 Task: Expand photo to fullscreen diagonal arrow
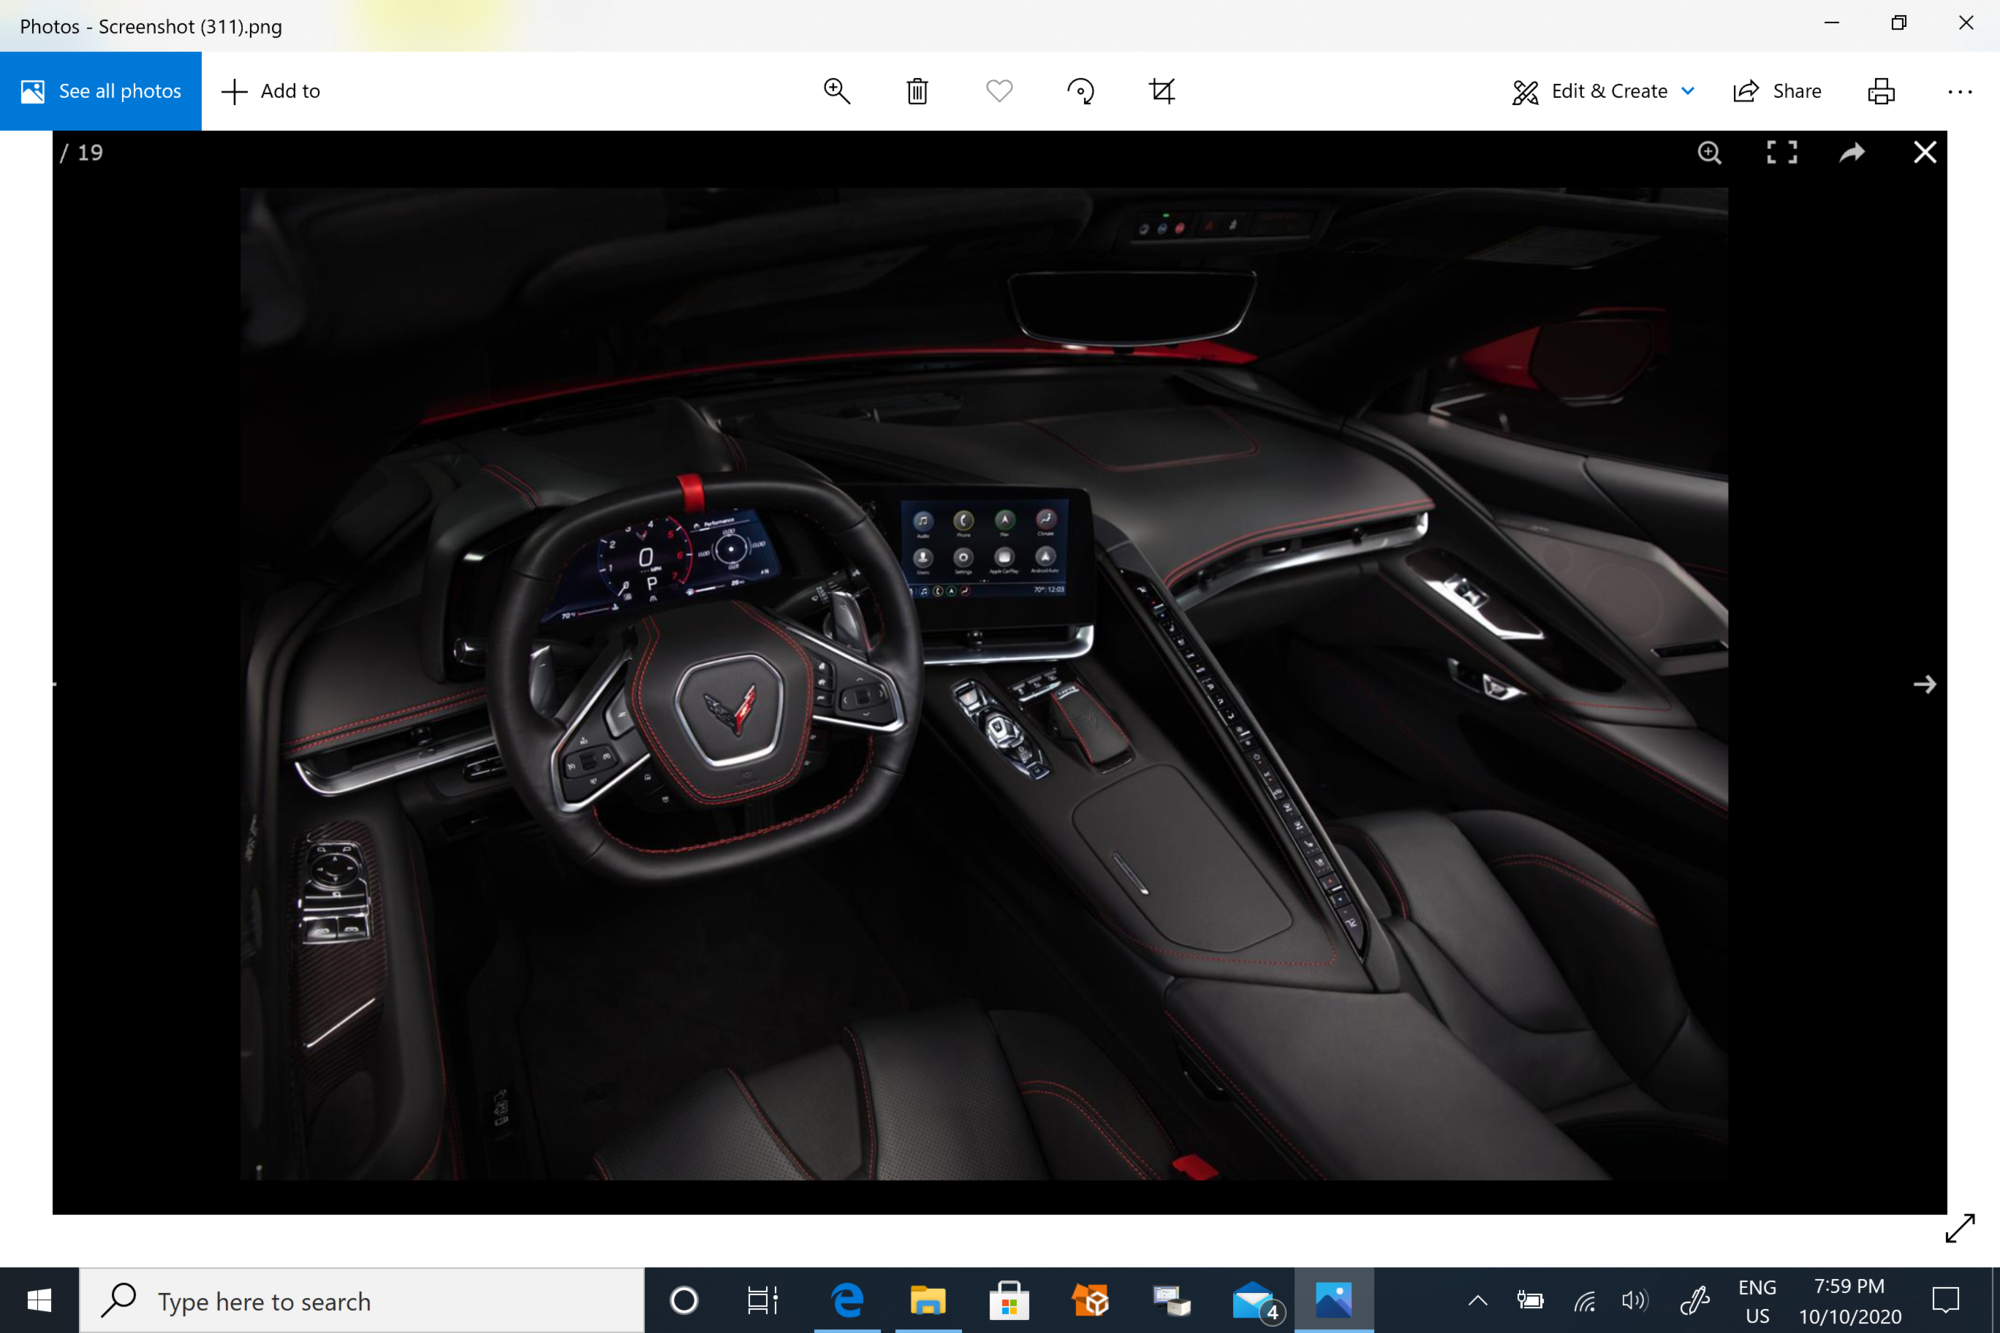tap(1959, 1228)
